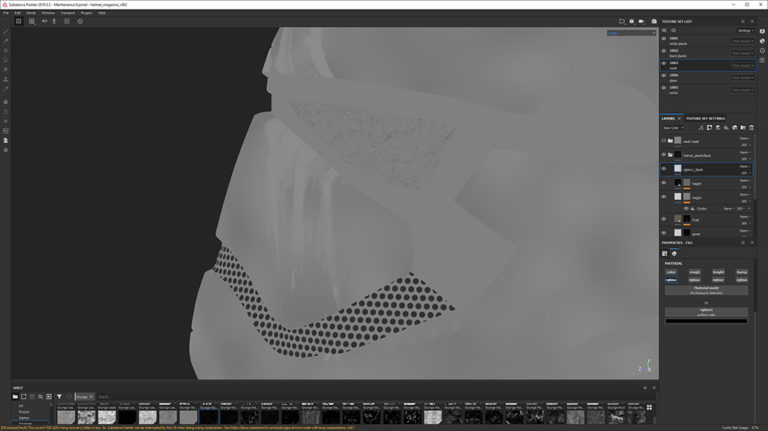
Task: Open viewport channel dropdown at top-right
Action: (631, 33)
